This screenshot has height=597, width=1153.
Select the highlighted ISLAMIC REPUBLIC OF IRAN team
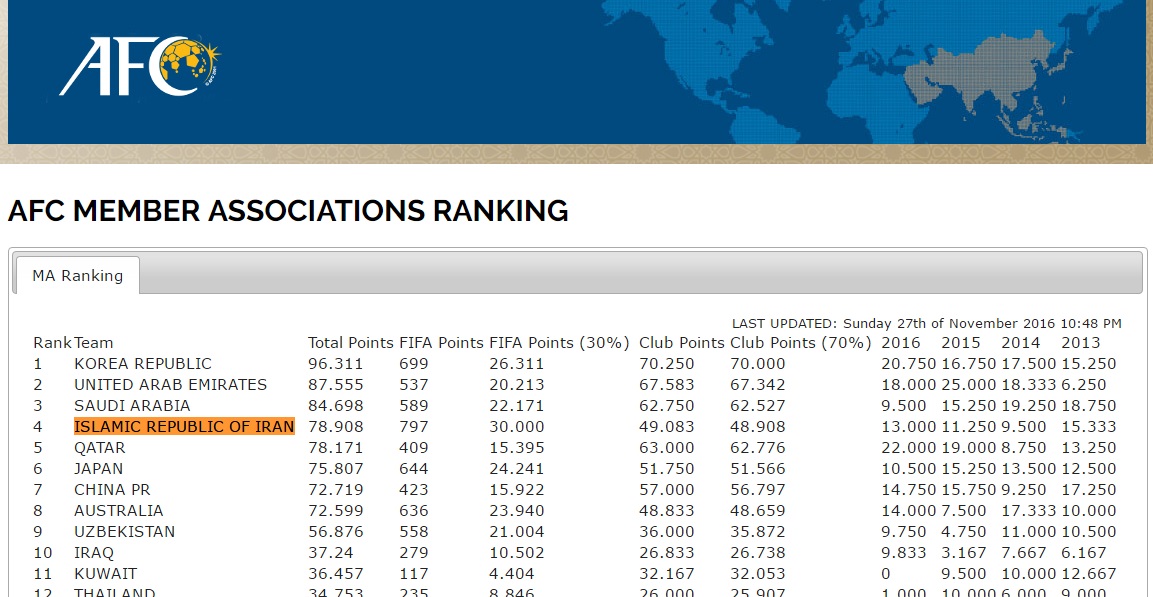click(x=185, y=426)
